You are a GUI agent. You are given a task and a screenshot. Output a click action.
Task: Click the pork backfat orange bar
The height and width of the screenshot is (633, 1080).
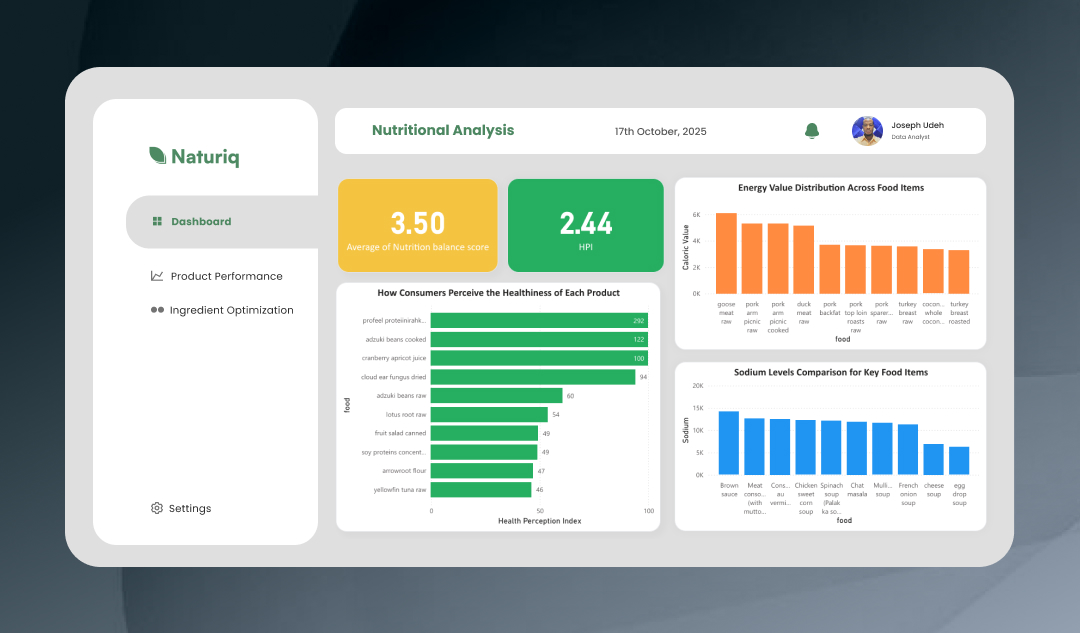tap(830, 269)
